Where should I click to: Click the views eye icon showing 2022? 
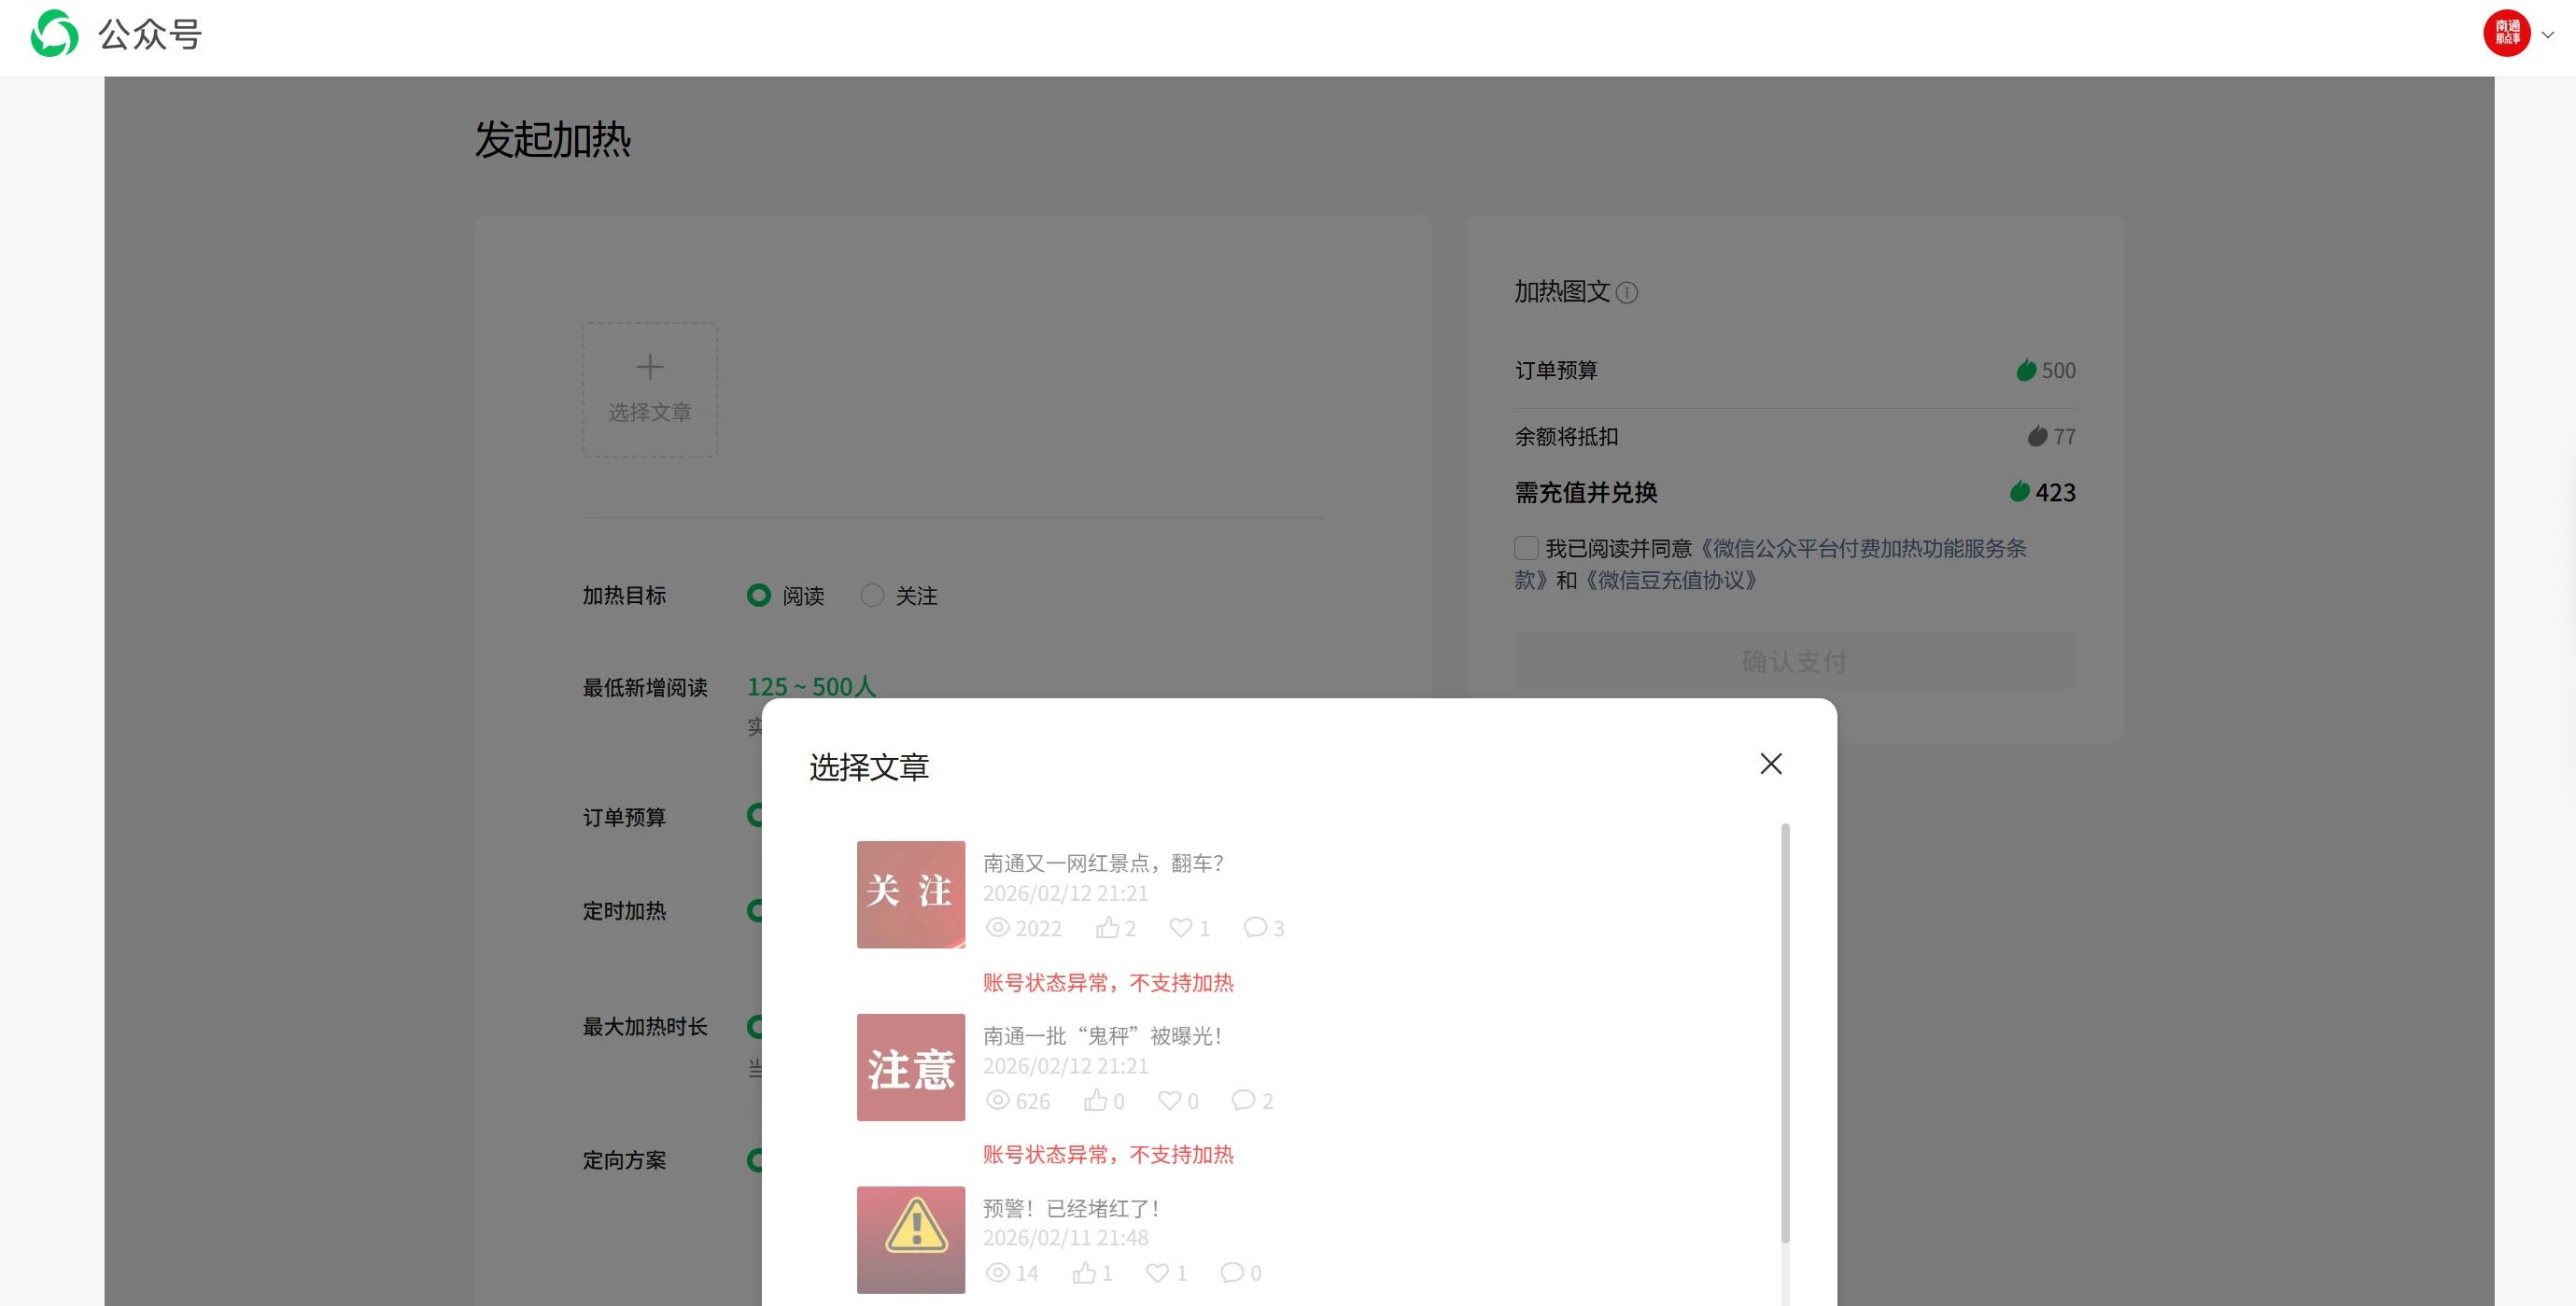pyautogui.click(x=997, y=928)
